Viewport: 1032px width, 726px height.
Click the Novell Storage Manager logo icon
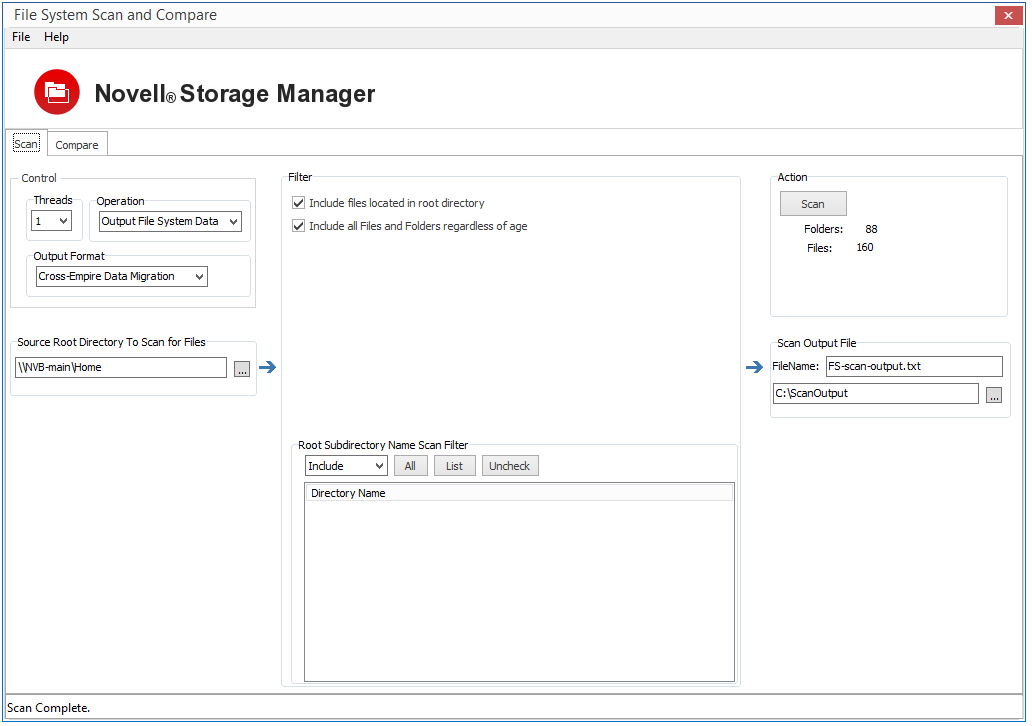coord(57,92)
